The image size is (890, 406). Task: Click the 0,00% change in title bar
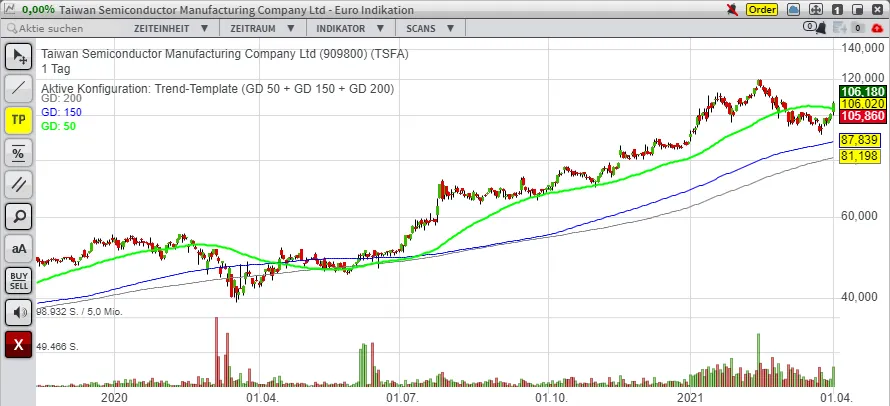(x=39, y=10)
